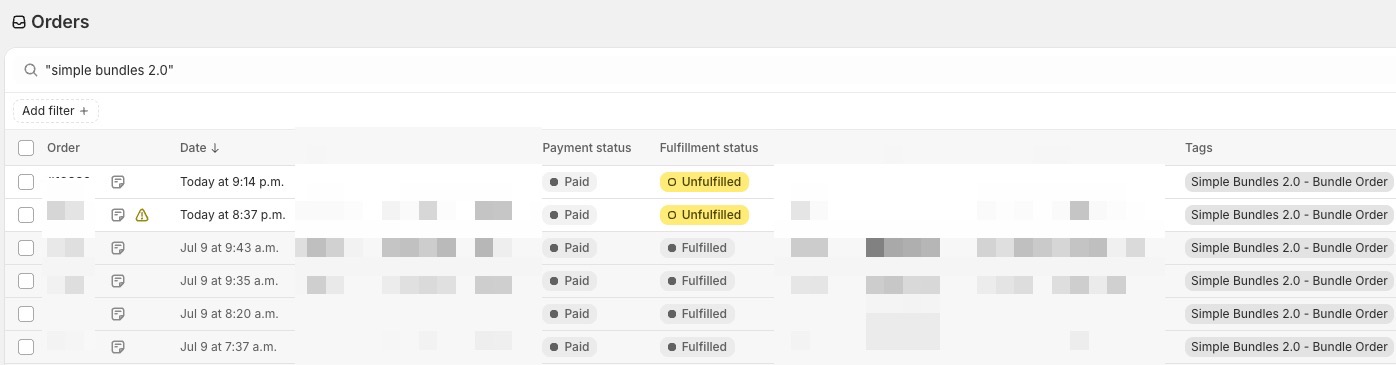Open note icon on Jul 9 8:20 a.m. order
The width and height of the screenshot is (1396, 365).
pyautogui.click(x=118, y=314)
